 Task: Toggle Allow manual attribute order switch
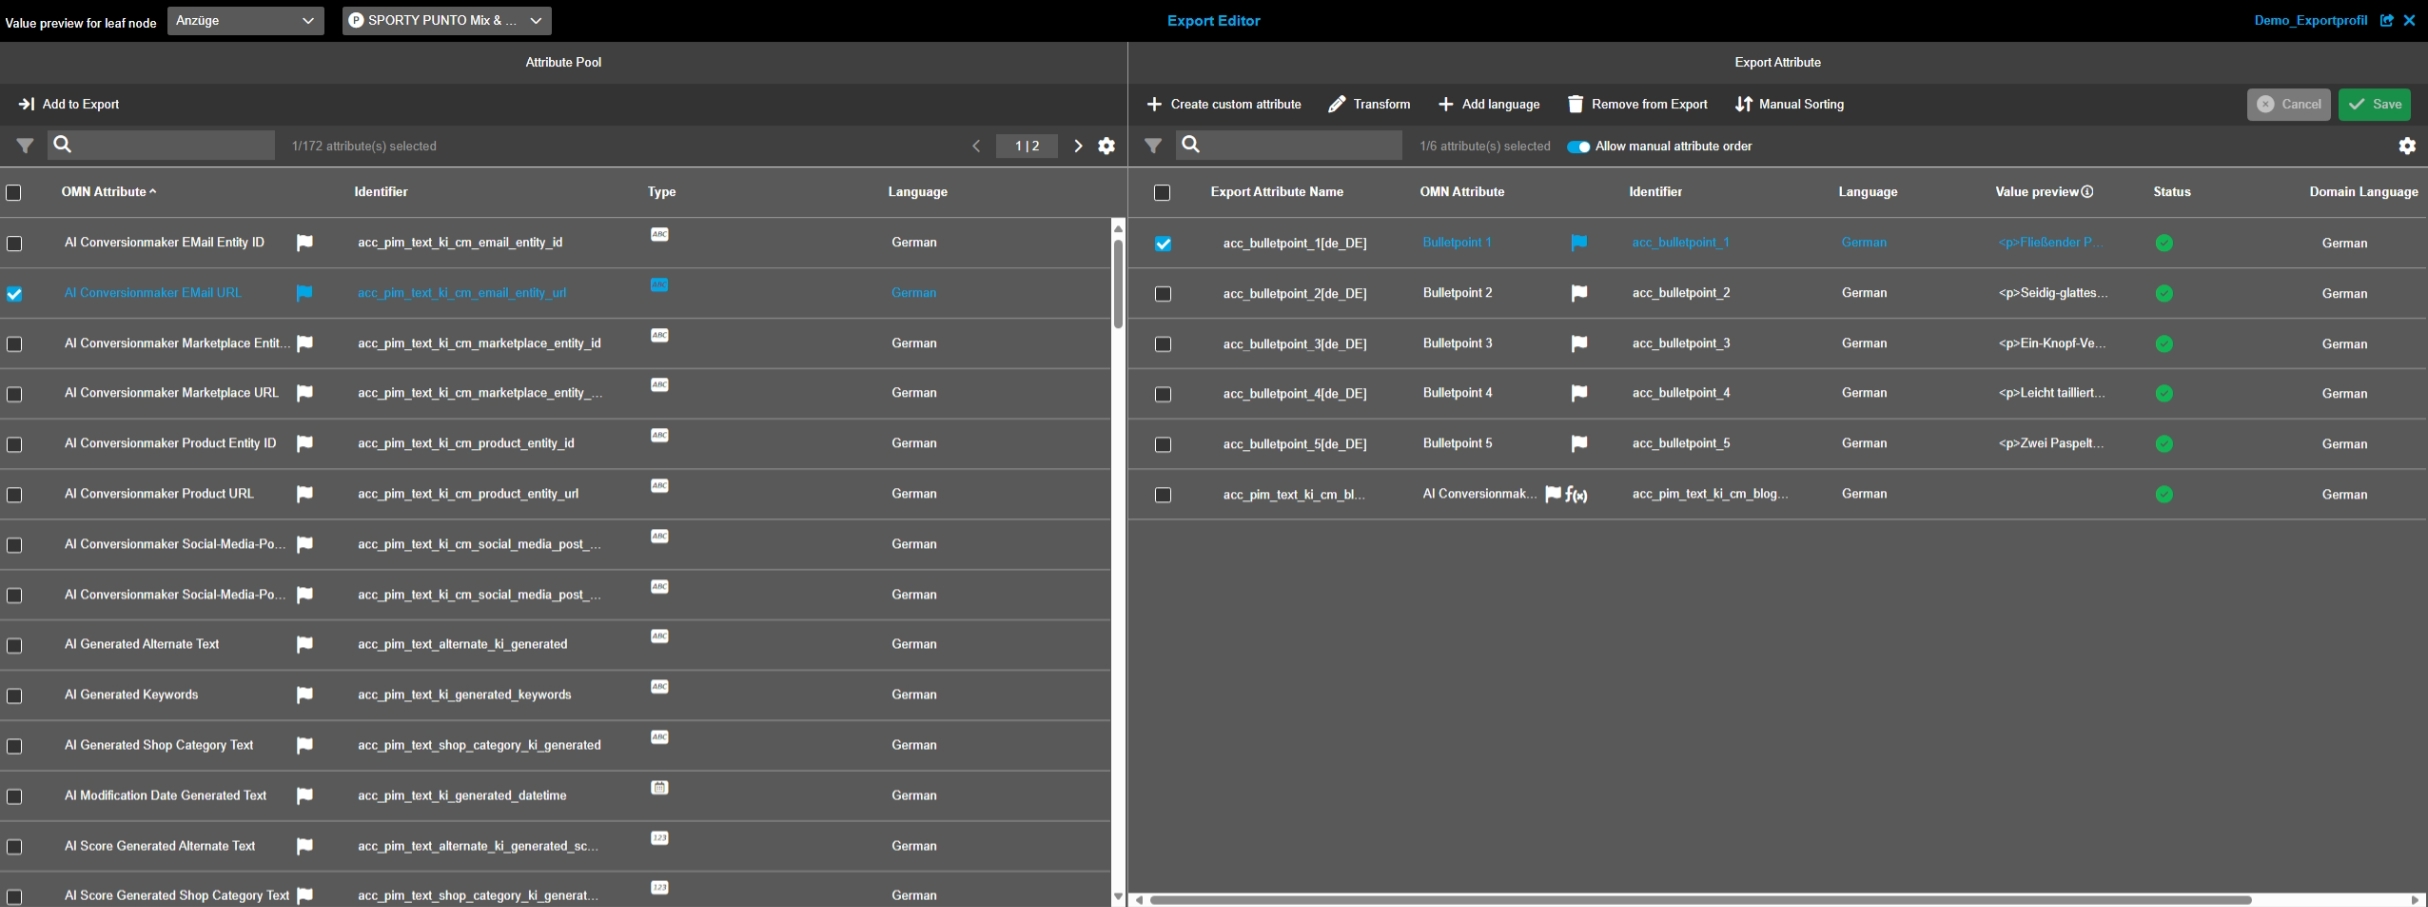[1578, 147]
